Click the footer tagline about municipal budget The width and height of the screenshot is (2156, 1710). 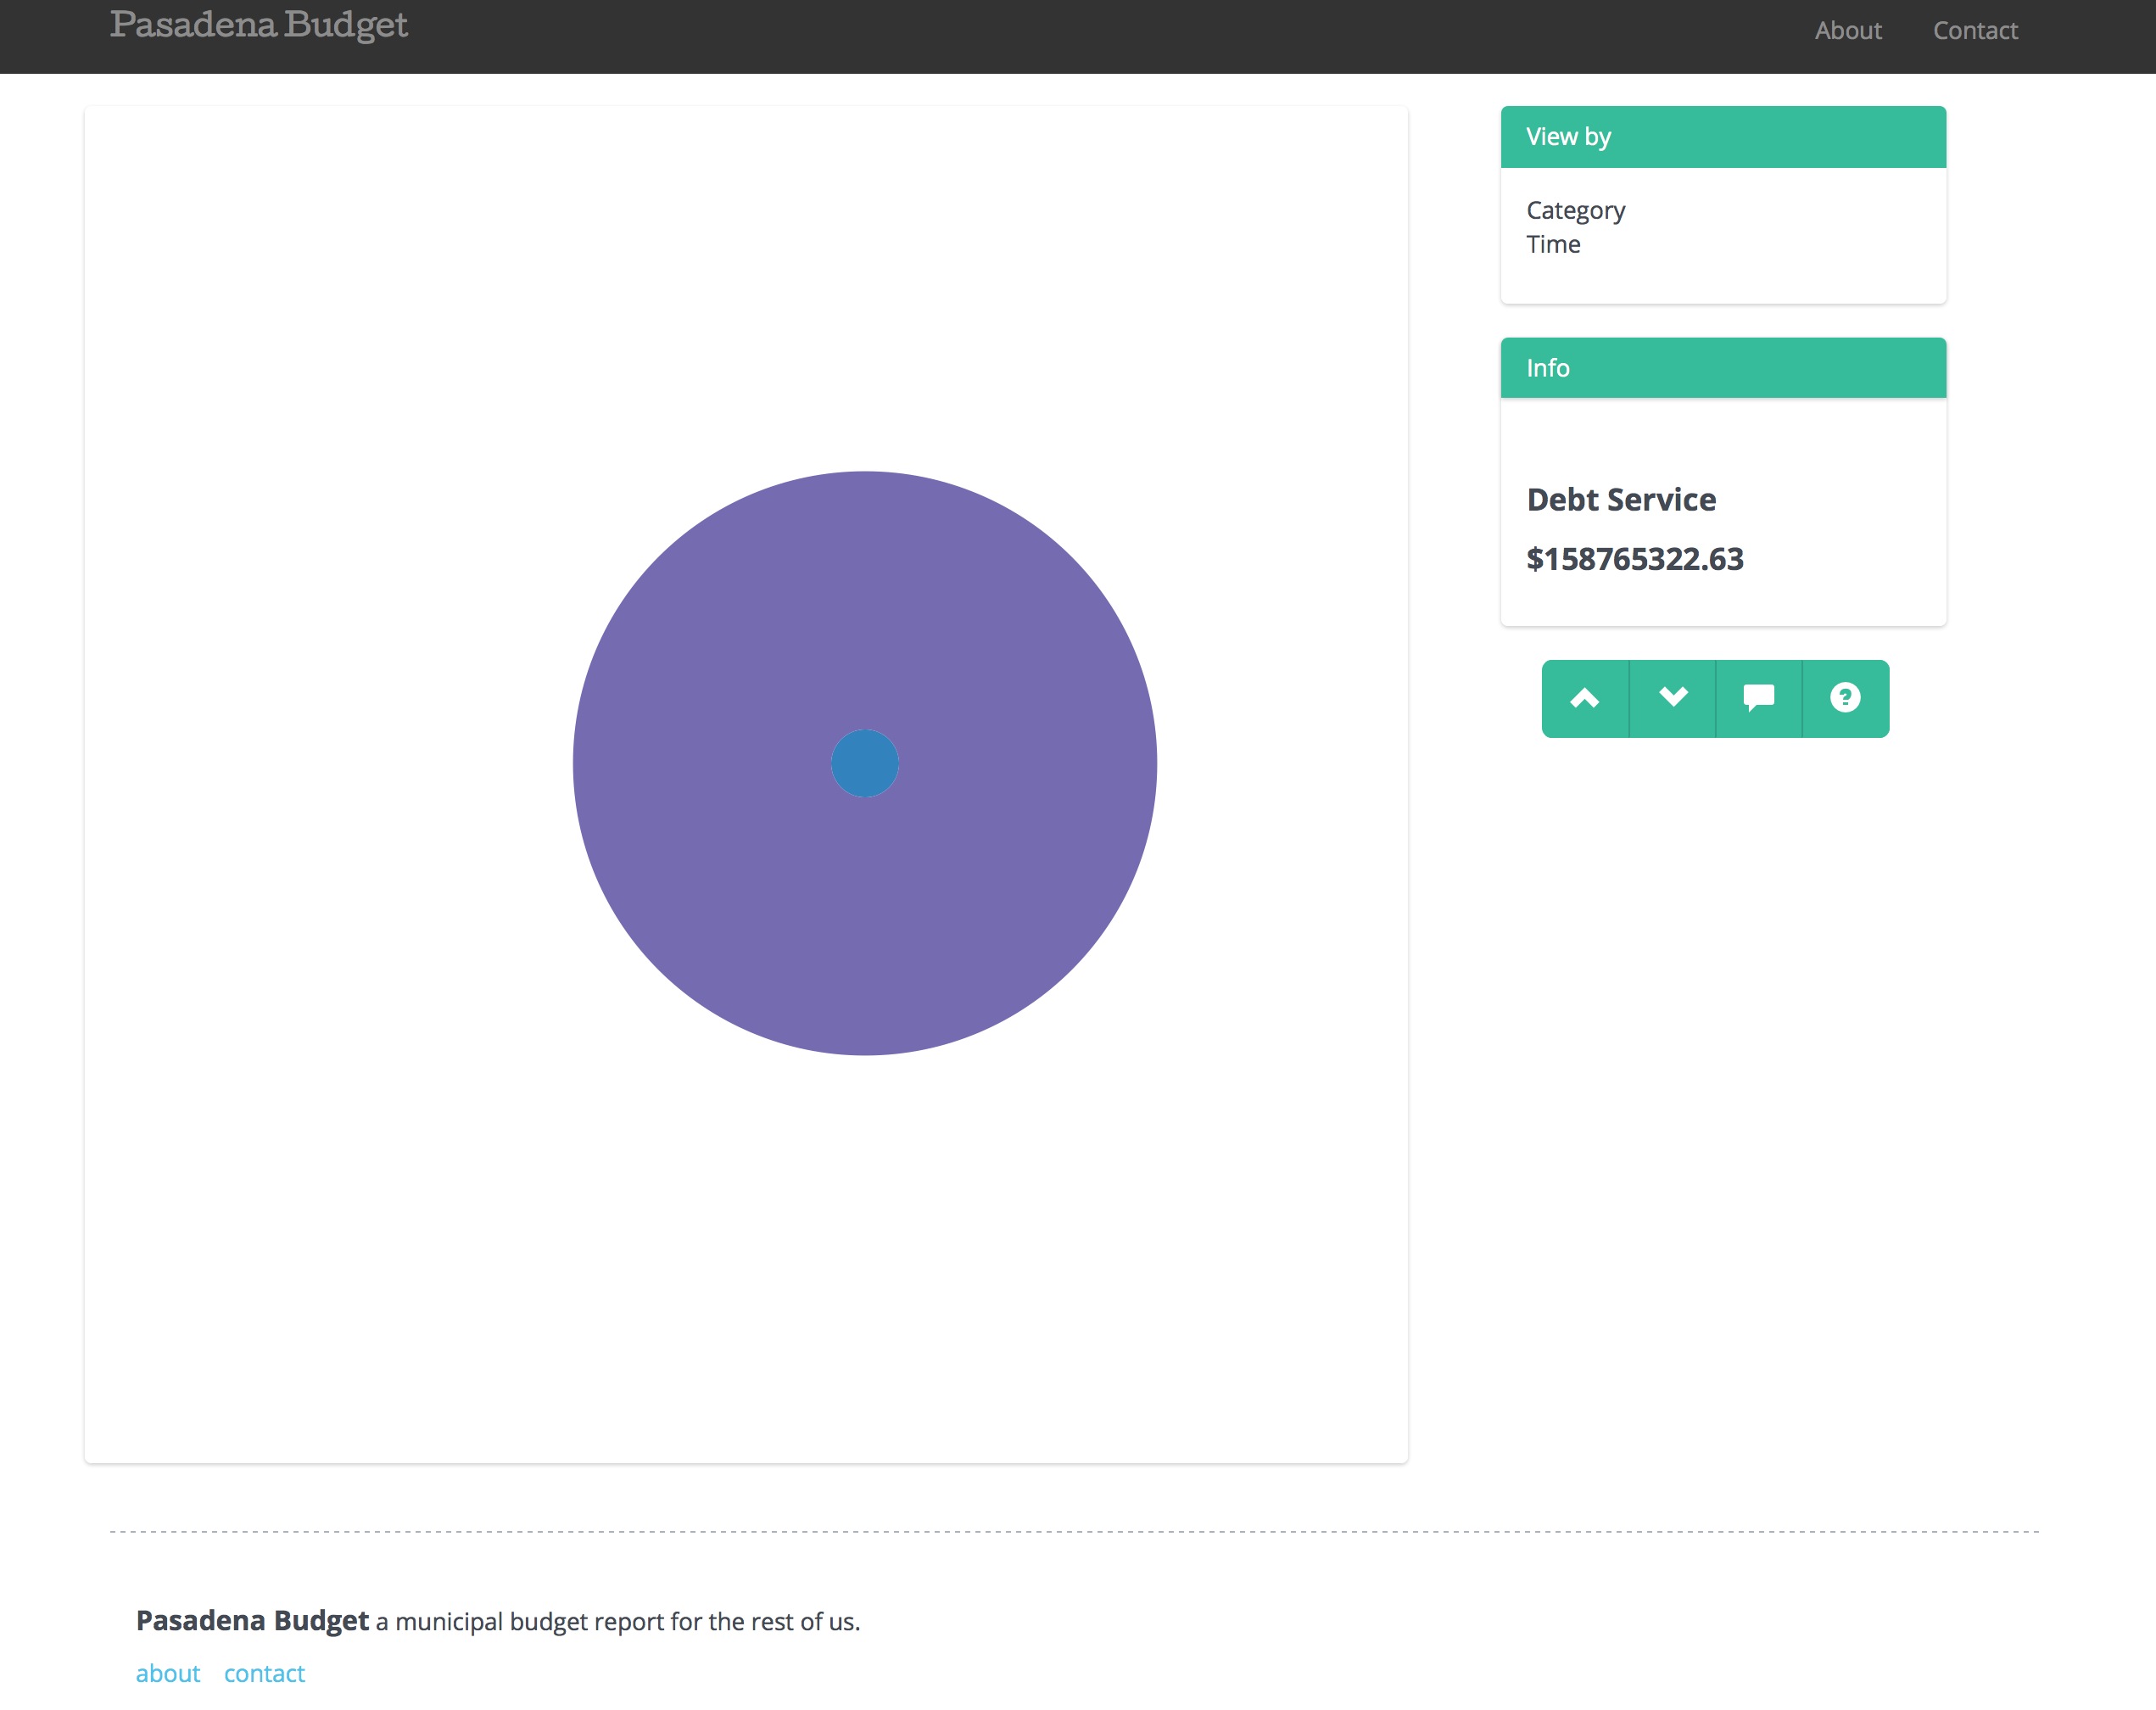tap(617, 1621)
